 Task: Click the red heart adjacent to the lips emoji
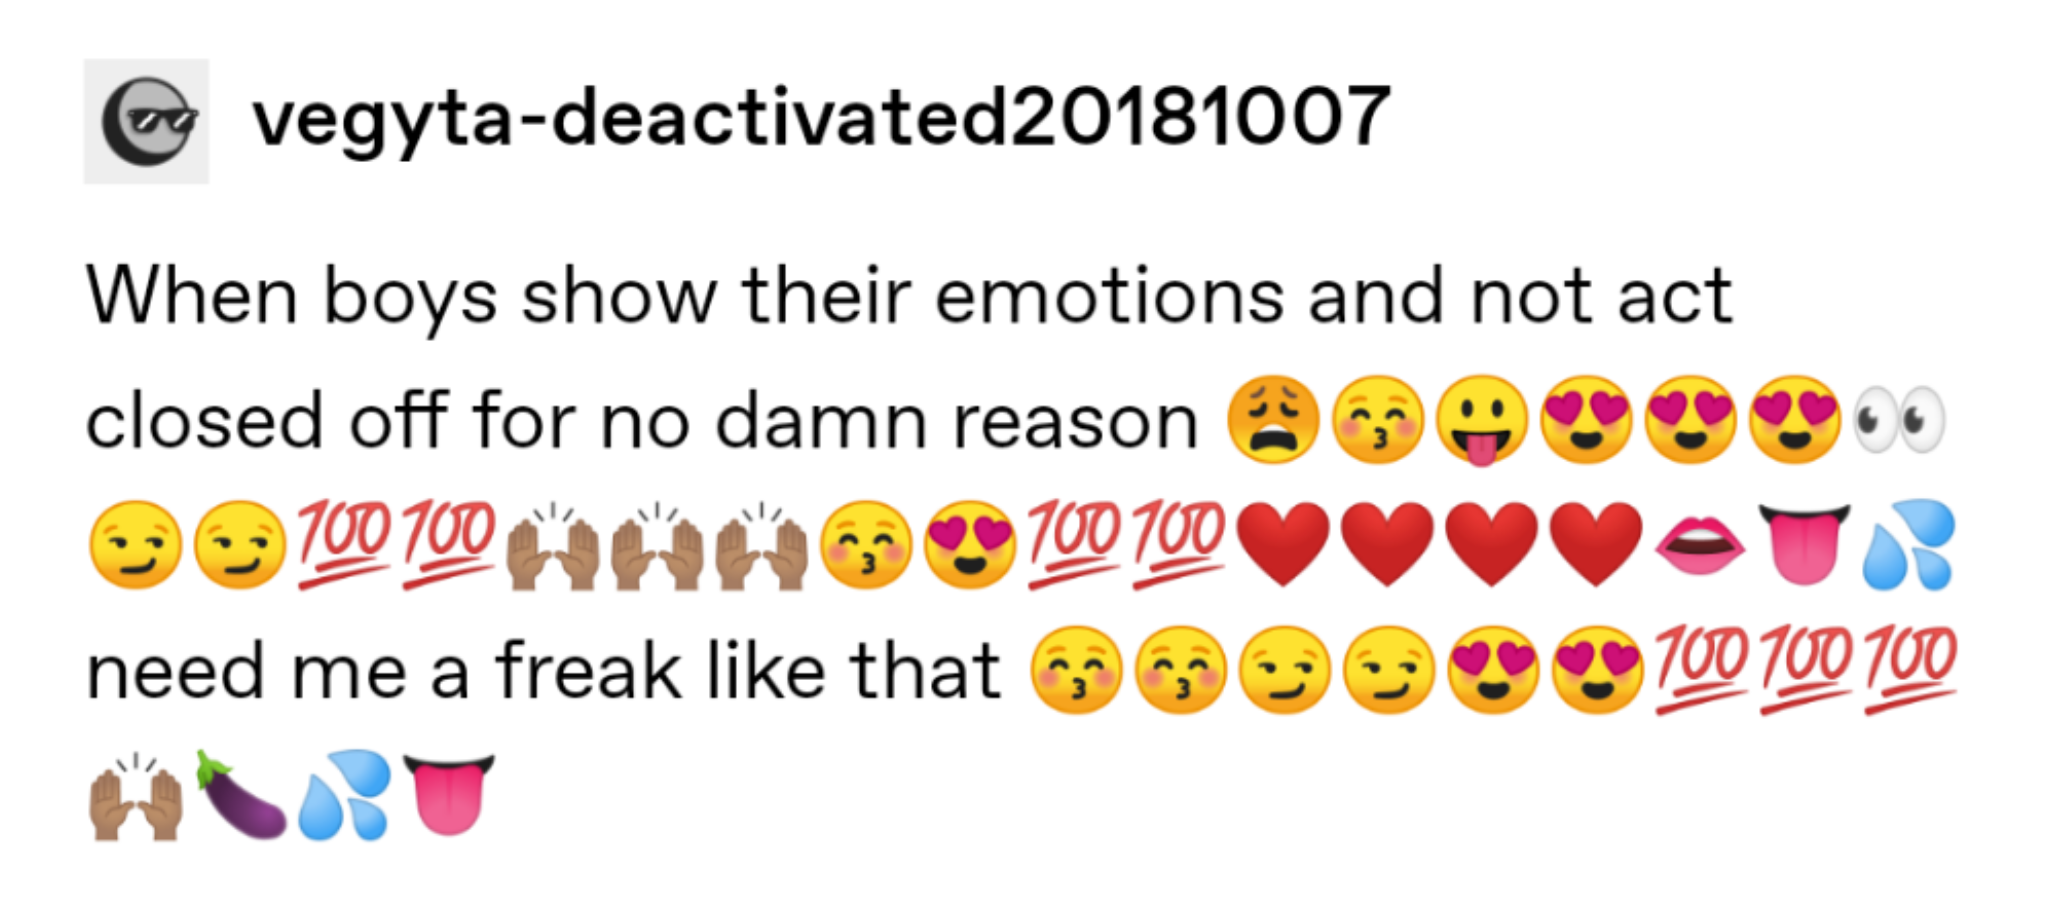pyautogui.click(x=1596, y=546)
